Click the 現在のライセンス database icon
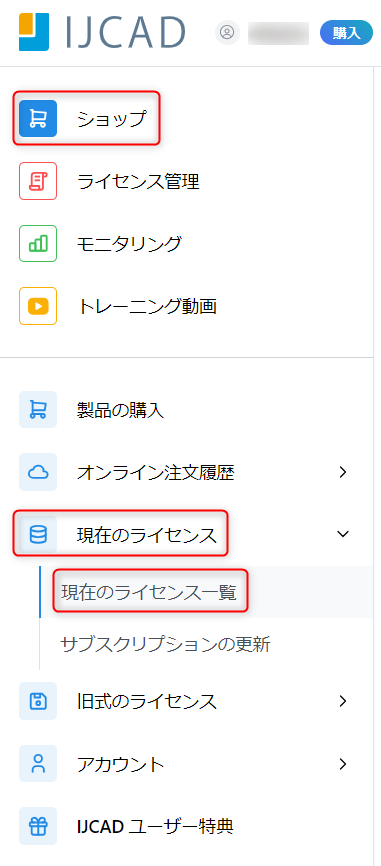The height and width of the screenshot is (866, 381). (x=38, y=534)
